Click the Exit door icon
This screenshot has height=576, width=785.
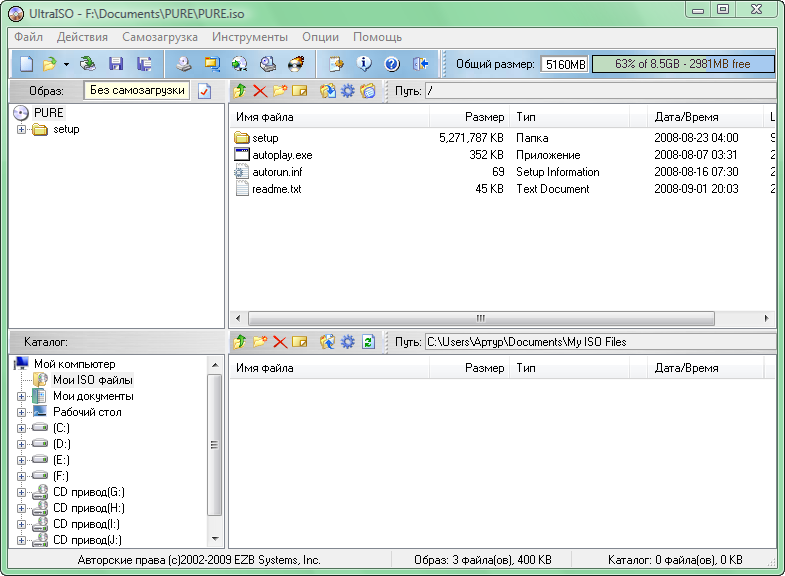(x=420, y=64)
